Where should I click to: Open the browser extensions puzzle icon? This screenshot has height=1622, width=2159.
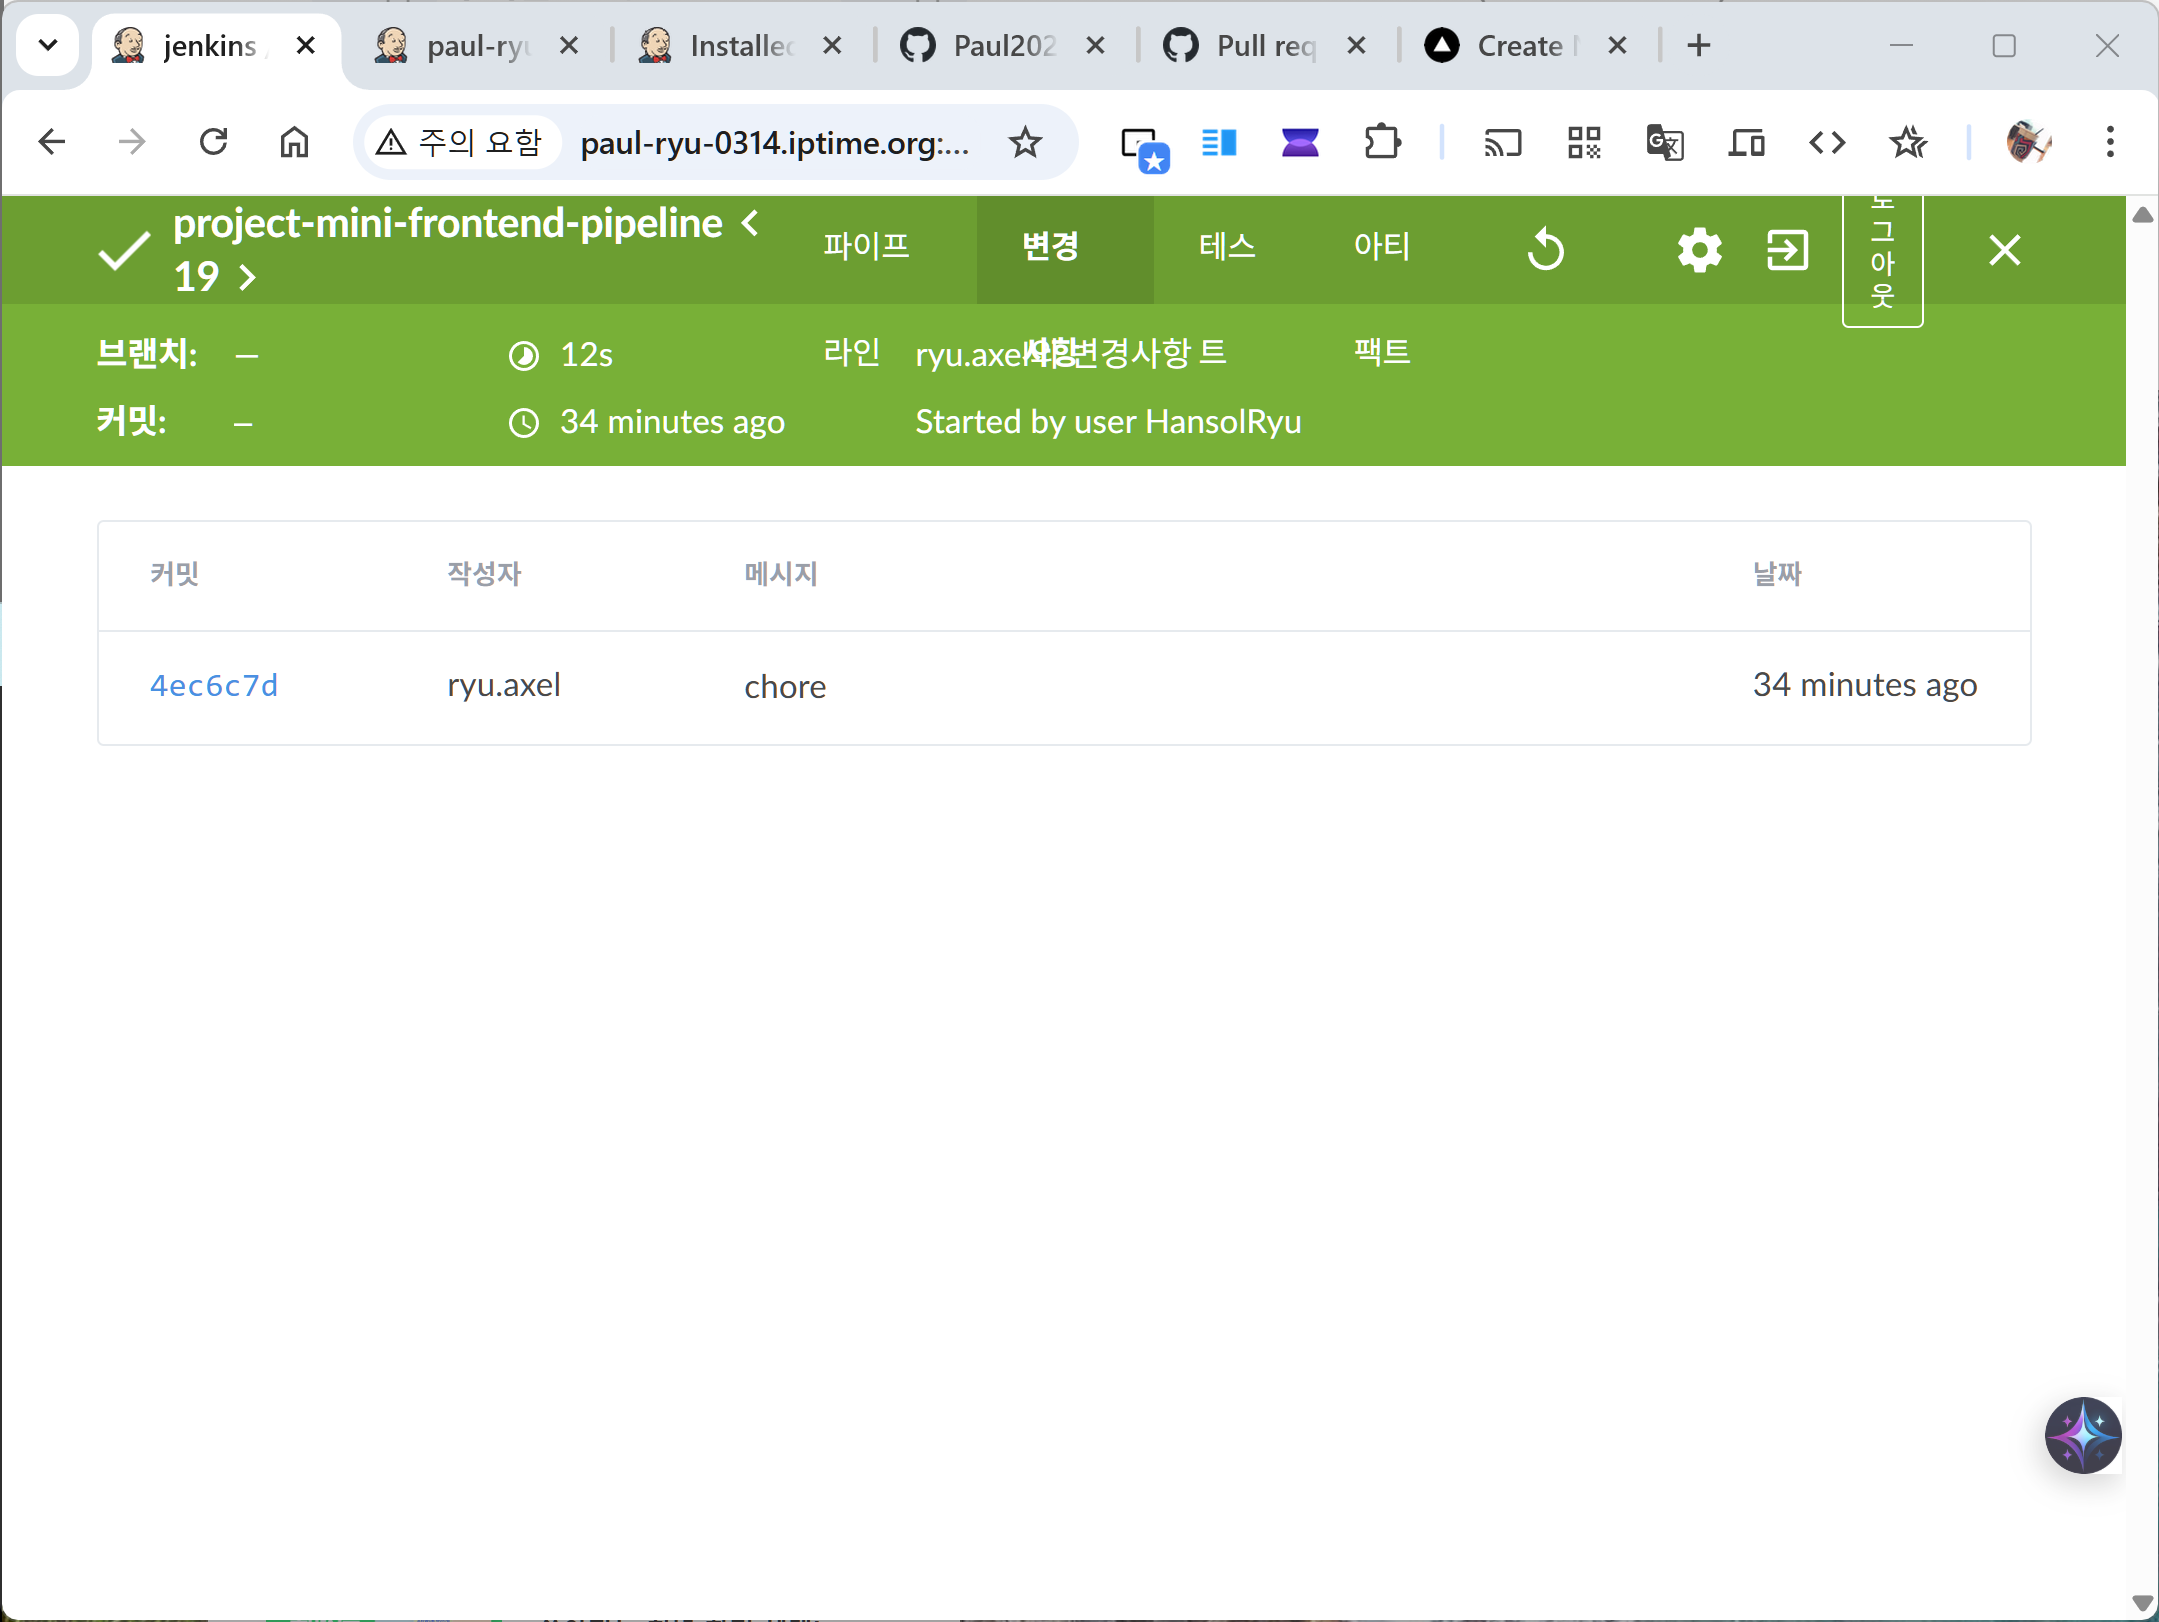[x=1382, y=143]
